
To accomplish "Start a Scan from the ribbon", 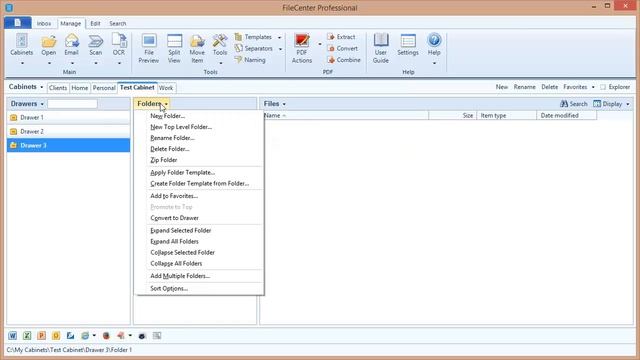I will [96, 44].
